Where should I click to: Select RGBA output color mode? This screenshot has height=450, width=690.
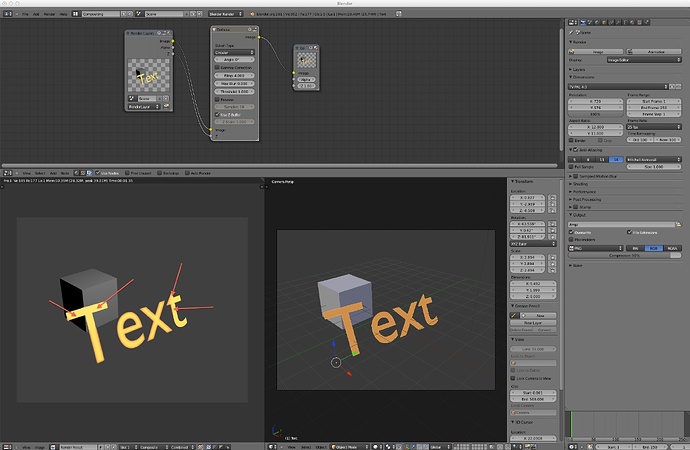click(672, 249)
